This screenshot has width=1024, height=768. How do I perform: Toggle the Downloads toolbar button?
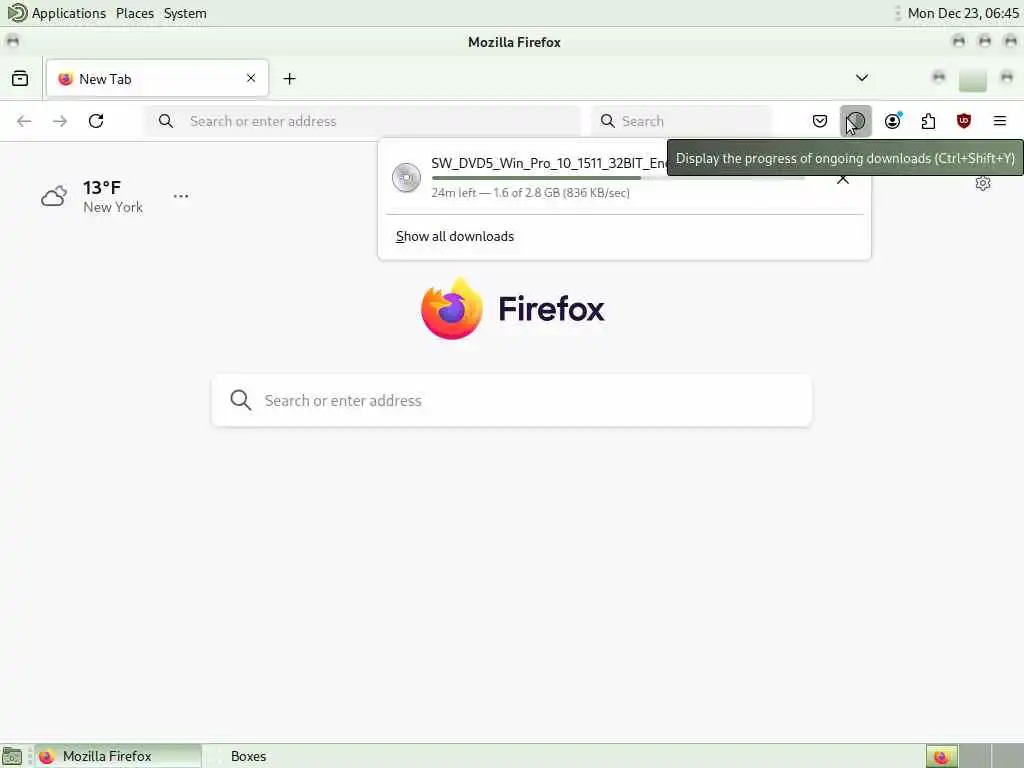856,121
